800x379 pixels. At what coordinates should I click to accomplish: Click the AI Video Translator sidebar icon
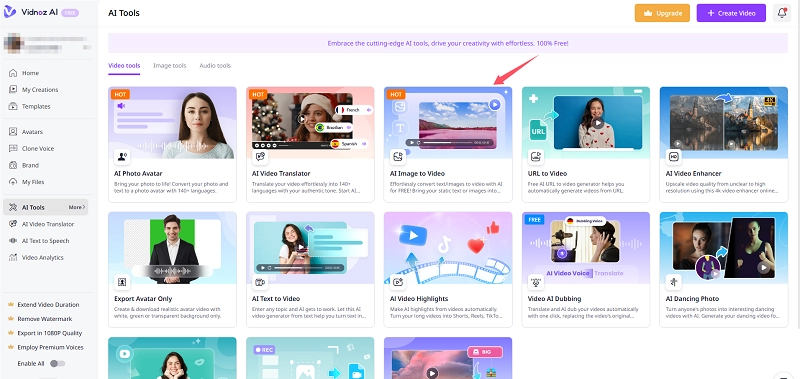pos(13,224)
